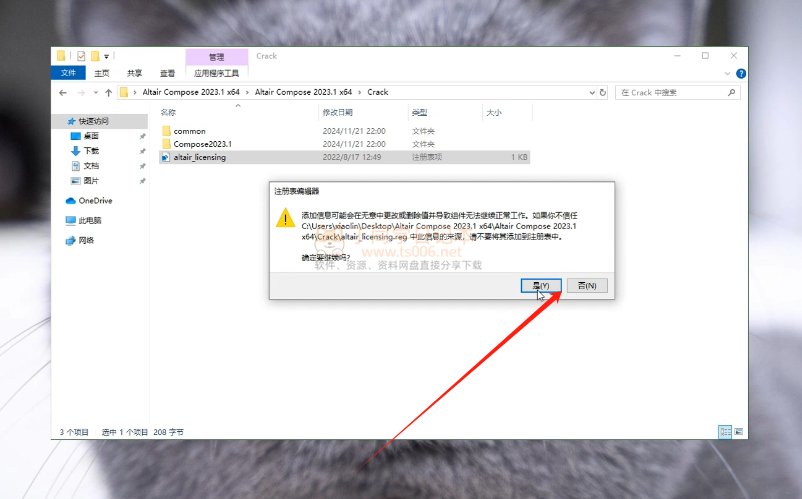
Task: Click the search magnifier icon
Action: [x=731, y=92]
